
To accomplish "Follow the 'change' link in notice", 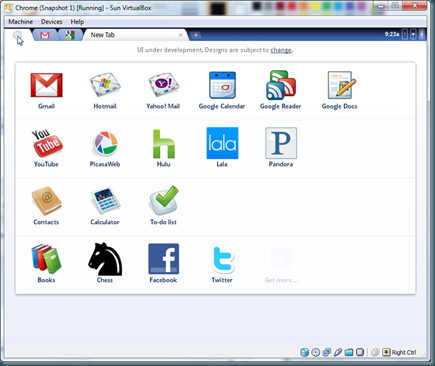I will point(281,50).
